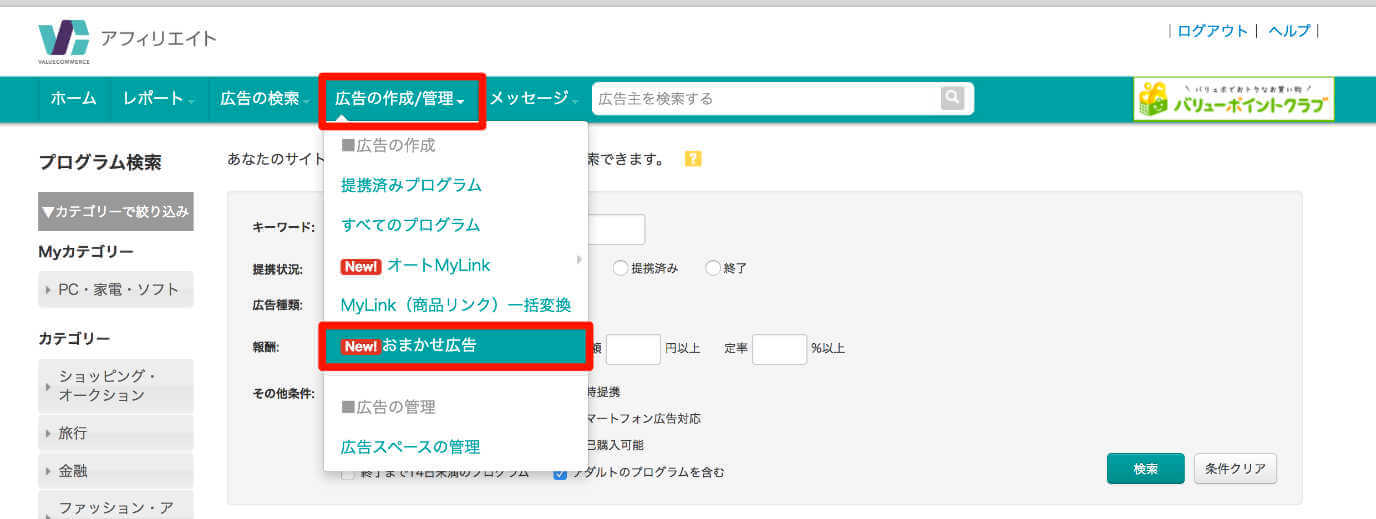This screenshot has width=1376, height=519.
Task: Click the 定率 percent input field
Action: click(779, 349)
